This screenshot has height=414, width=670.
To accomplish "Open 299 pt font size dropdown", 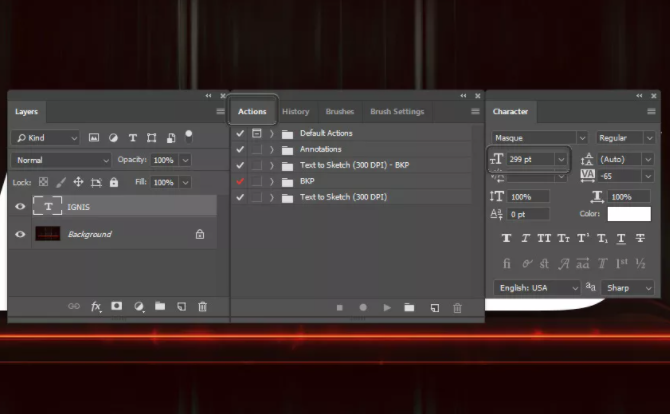I will [x=561, y=159].
